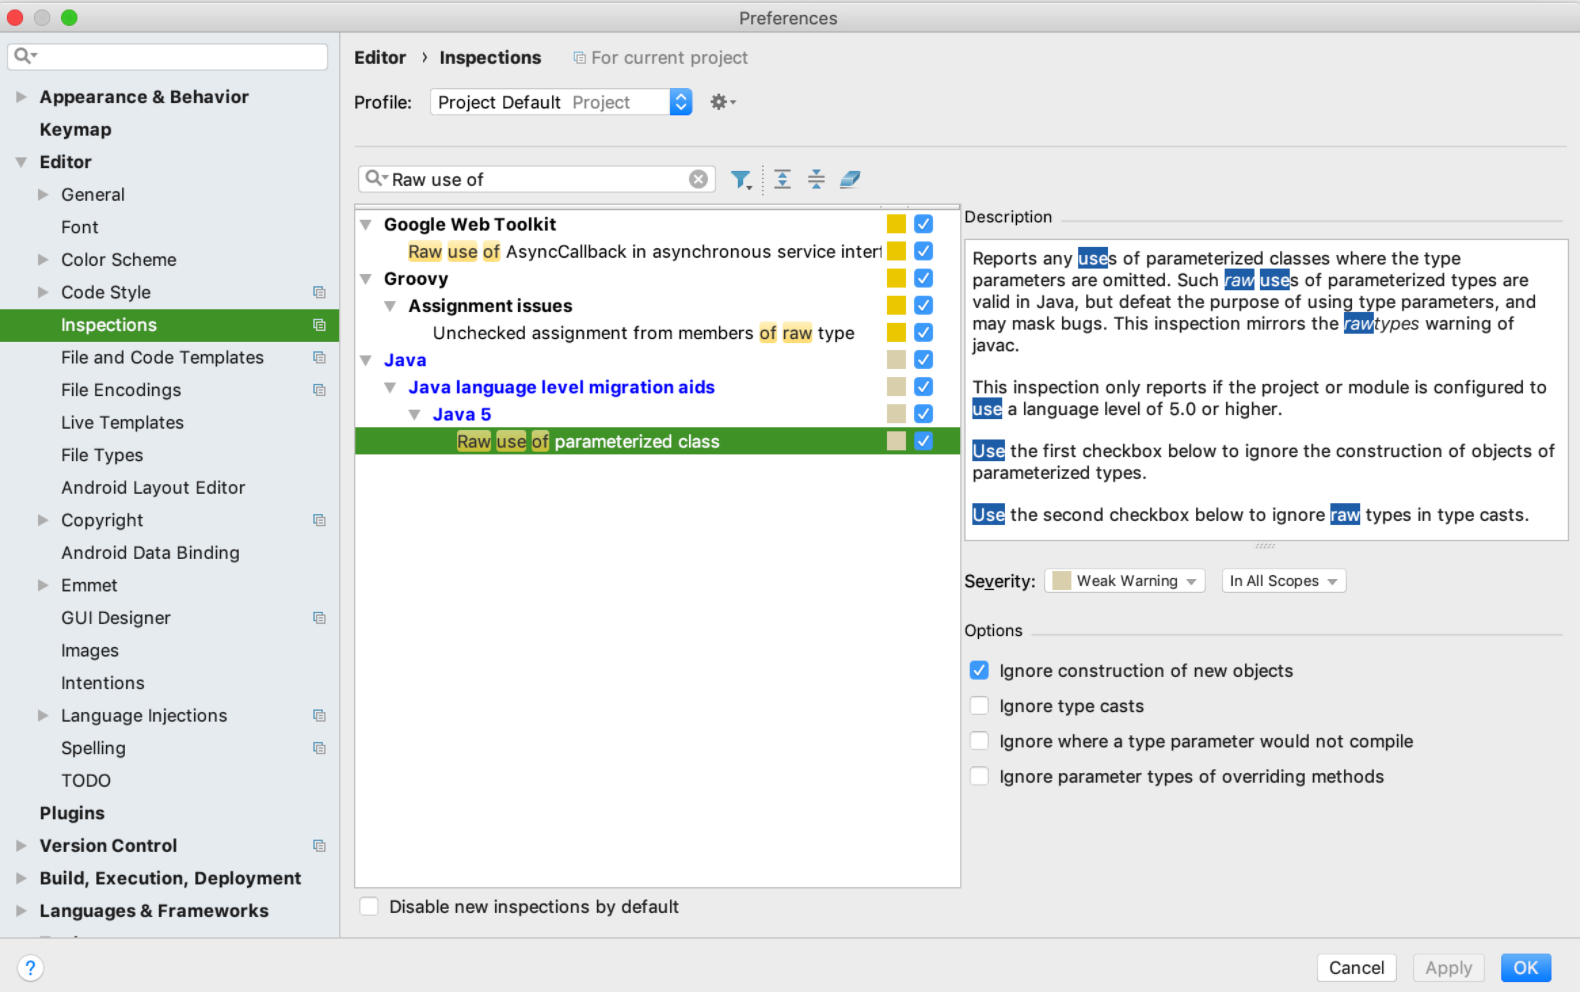Uncheck Ignore construction of new objects

pos(979,671)
